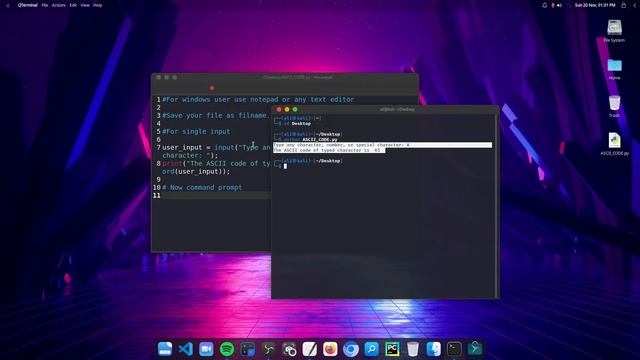Screen dimensions: 640x360
Task: Click 'ord(user_input));' in the editor
Action: [x=196, y=171]
